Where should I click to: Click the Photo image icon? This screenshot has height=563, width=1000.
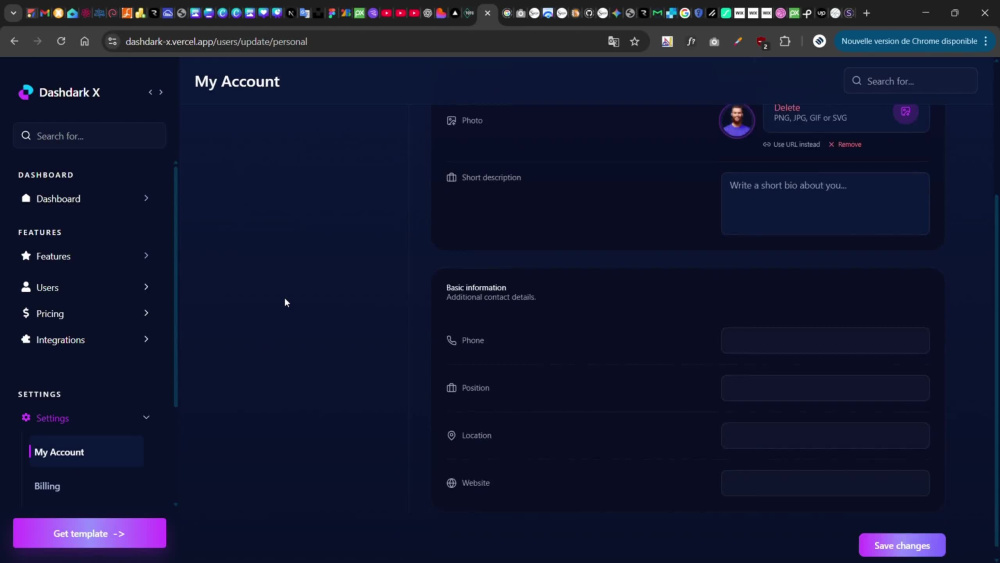(452, 121)
